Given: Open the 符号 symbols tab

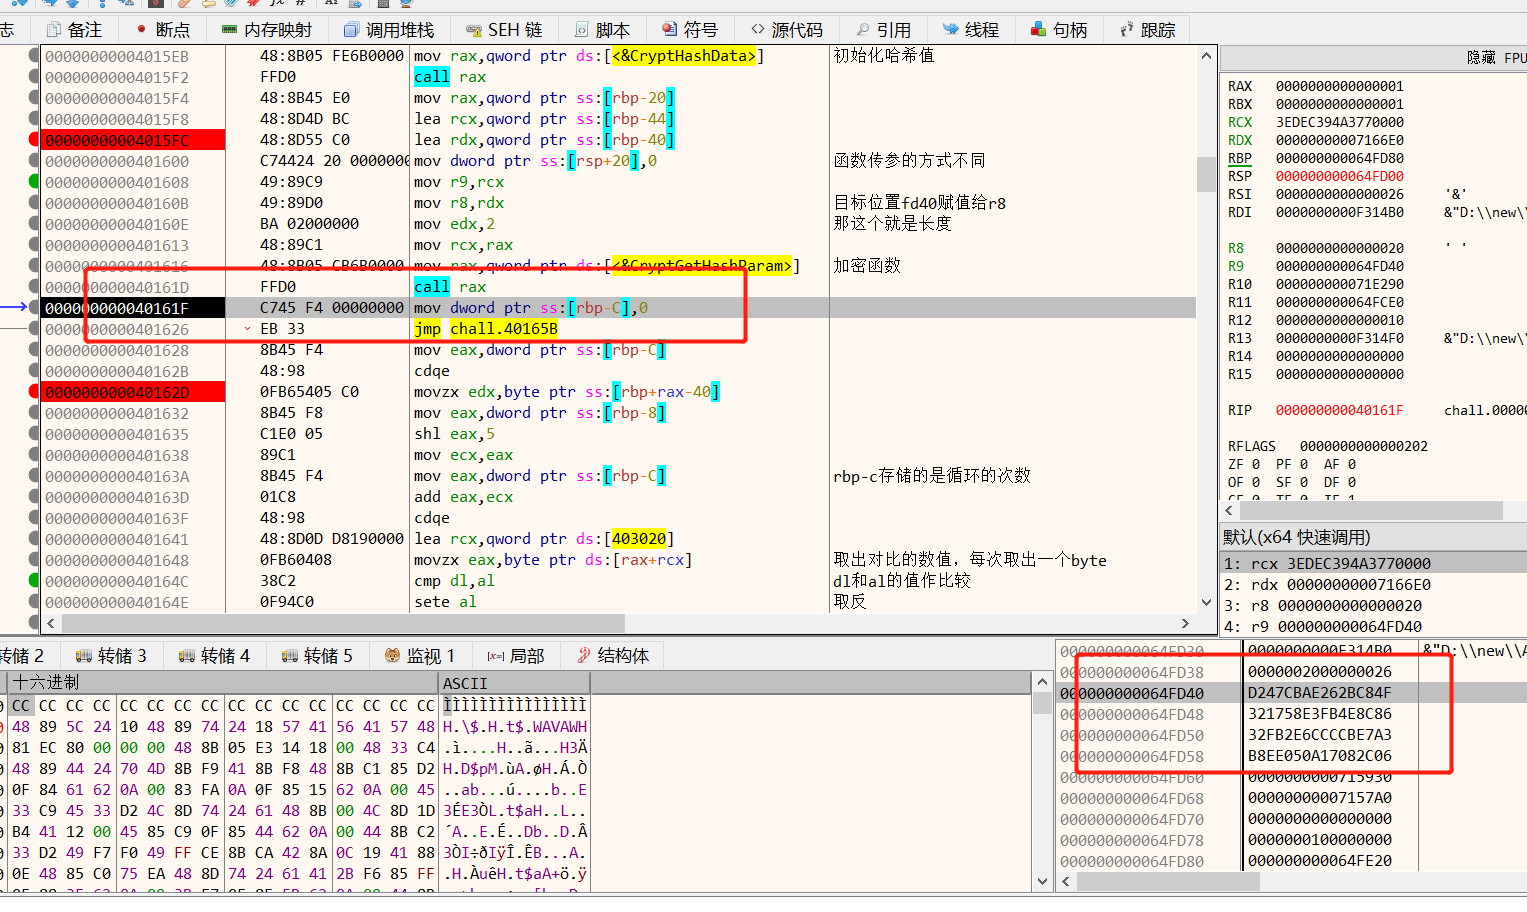Looking at the screenshot, I should [x=690, y=30].
